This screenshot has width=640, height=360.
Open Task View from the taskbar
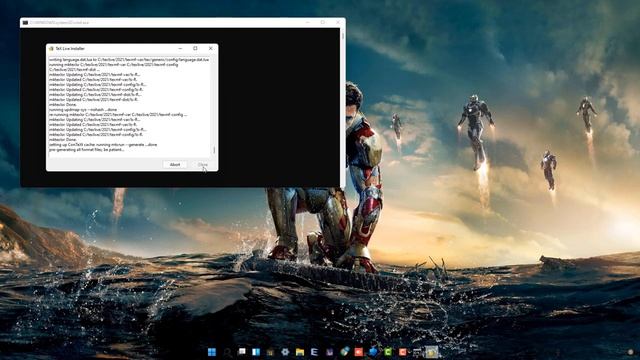pos(242,352)
